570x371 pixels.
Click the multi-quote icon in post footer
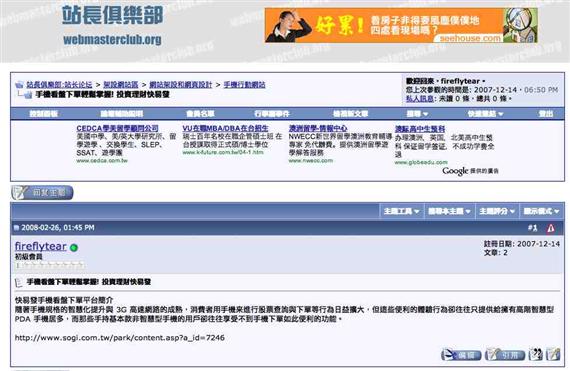(x=535, y=354)
